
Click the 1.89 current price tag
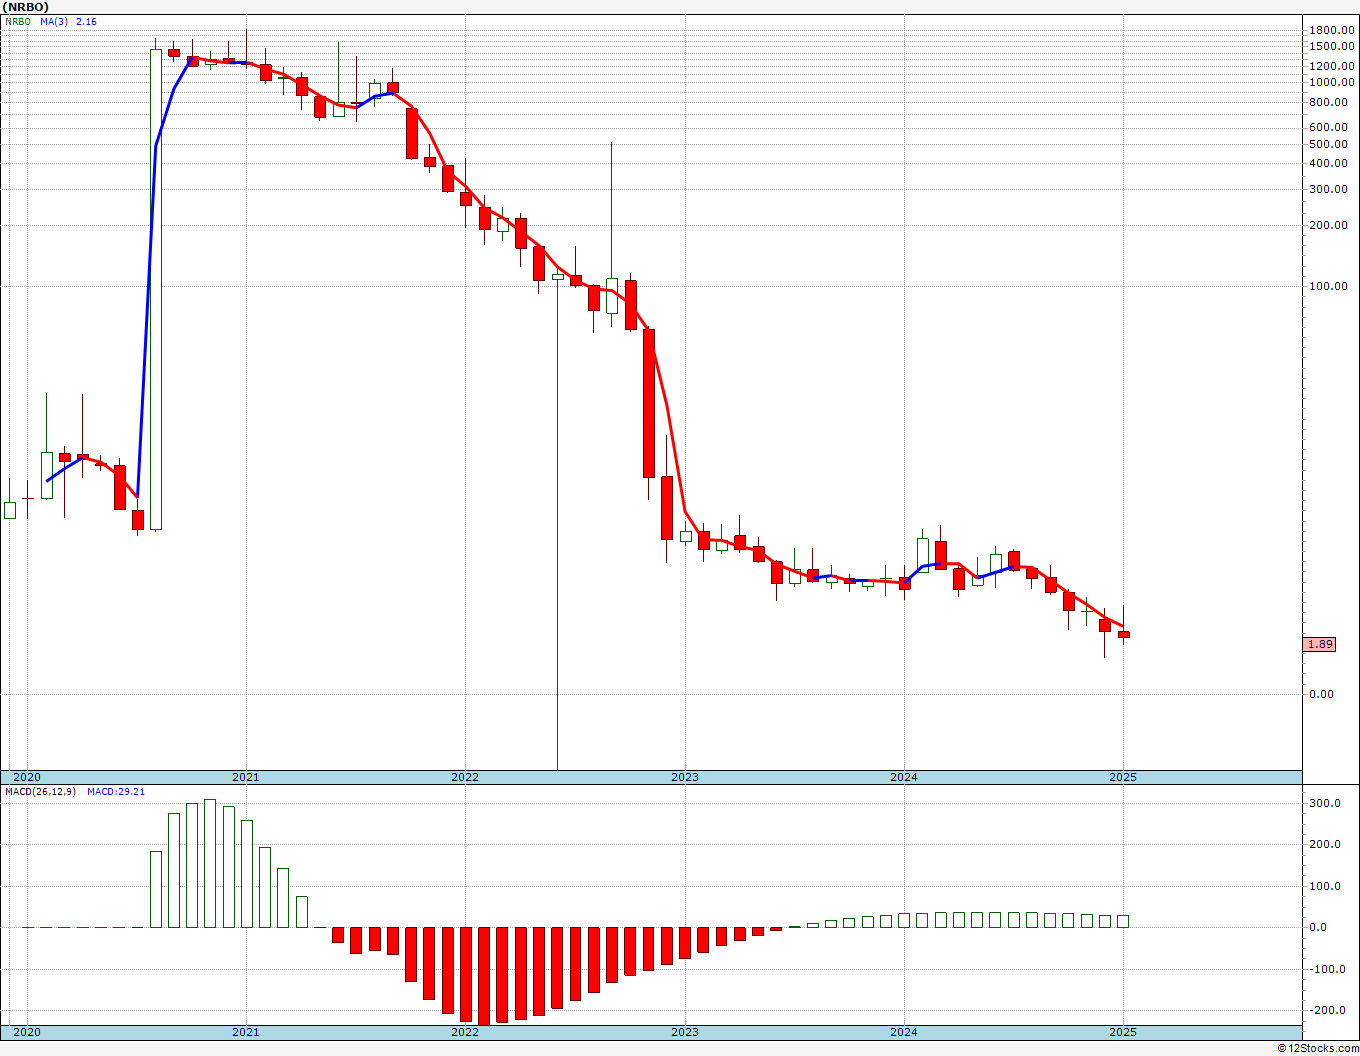click(x=1320, y=645)
